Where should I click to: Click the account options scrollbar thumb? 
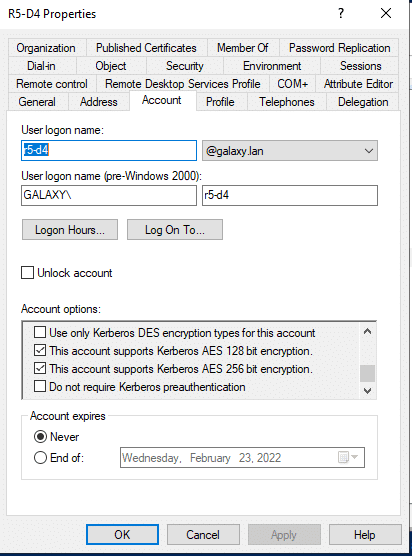pos(367,373)
